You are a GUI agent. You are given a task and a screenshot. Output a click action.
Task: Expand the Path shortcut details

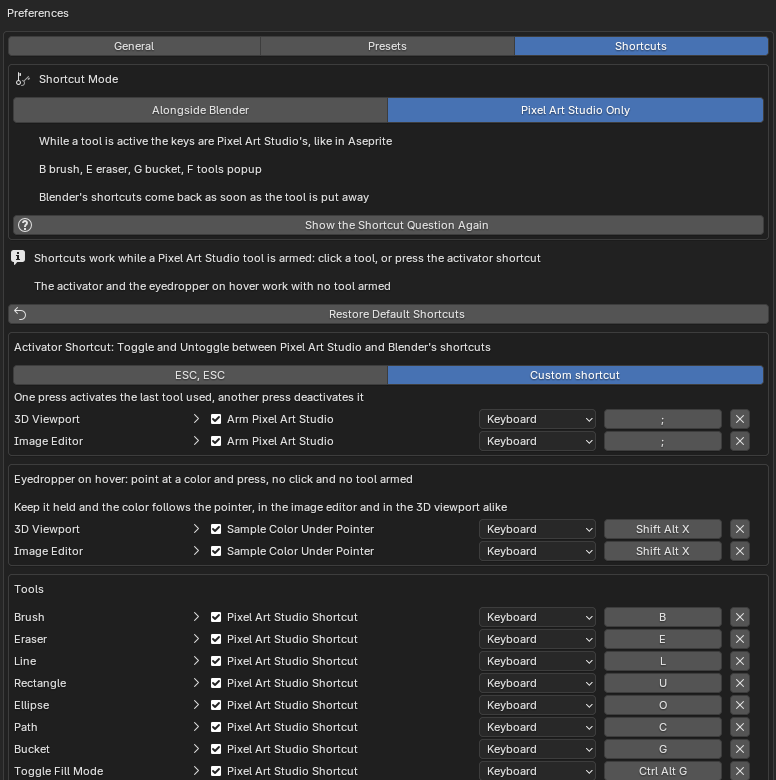(196, 727)
